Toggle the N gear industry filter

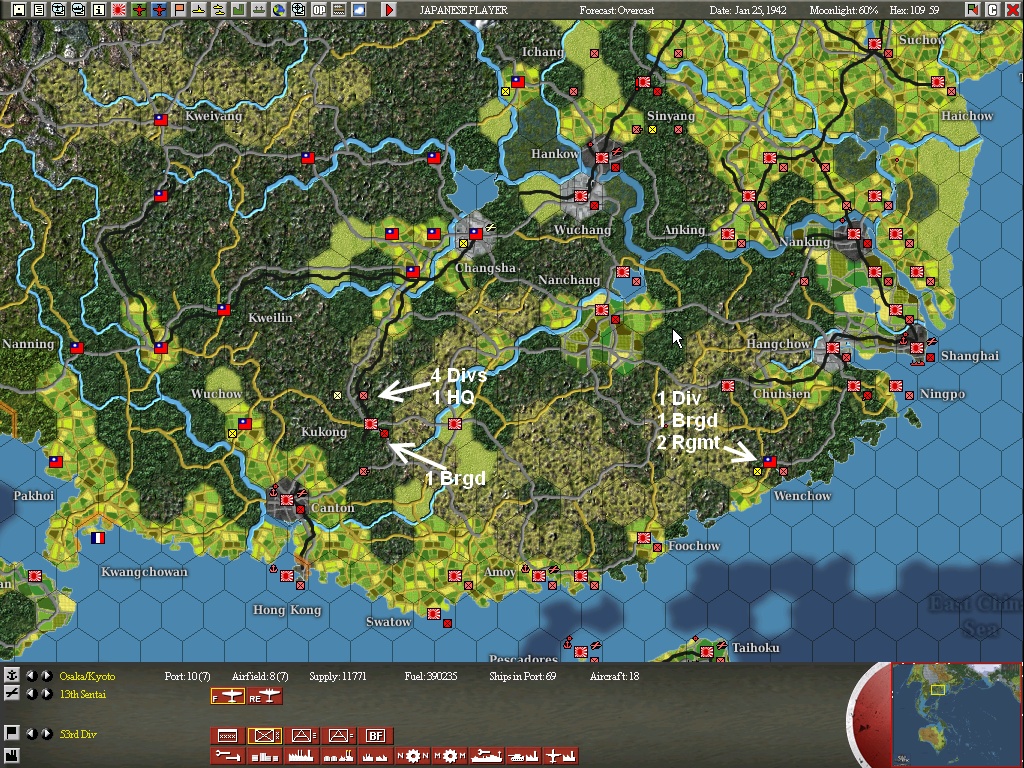pos(413,756)
